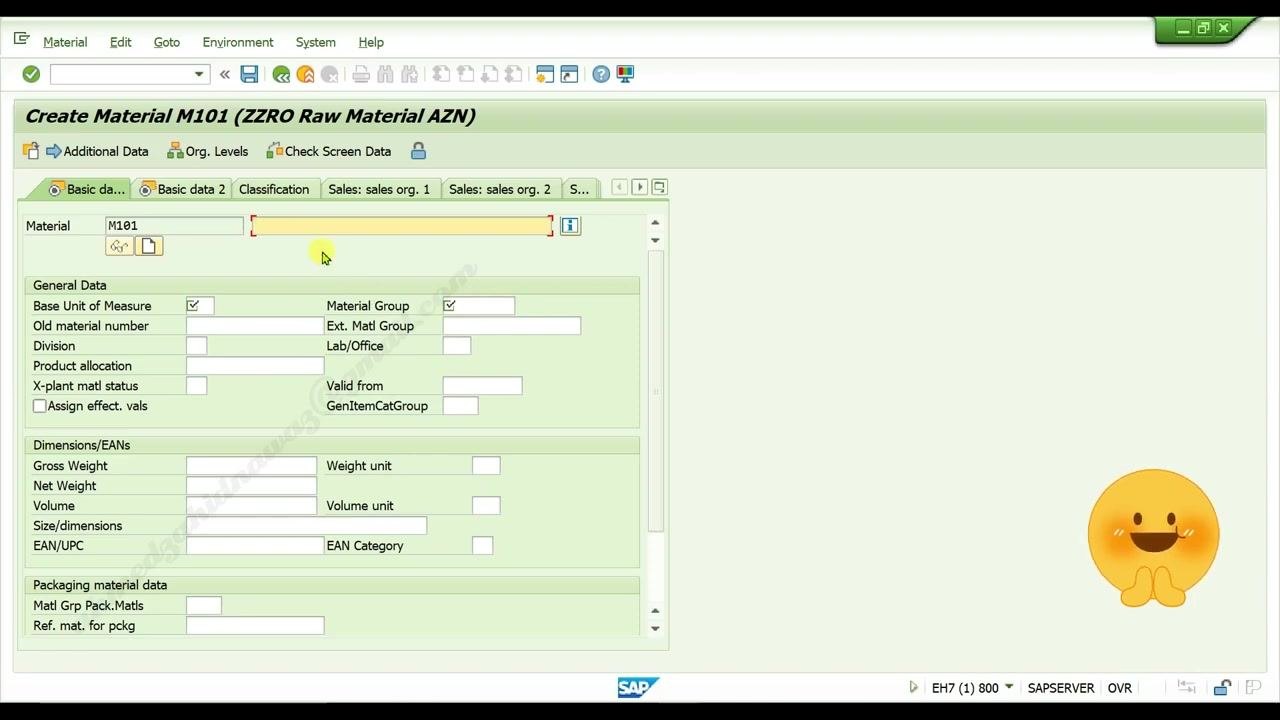Open the SAP window menu icon top-left
The image size is (1280, 720).
[21, 40]
